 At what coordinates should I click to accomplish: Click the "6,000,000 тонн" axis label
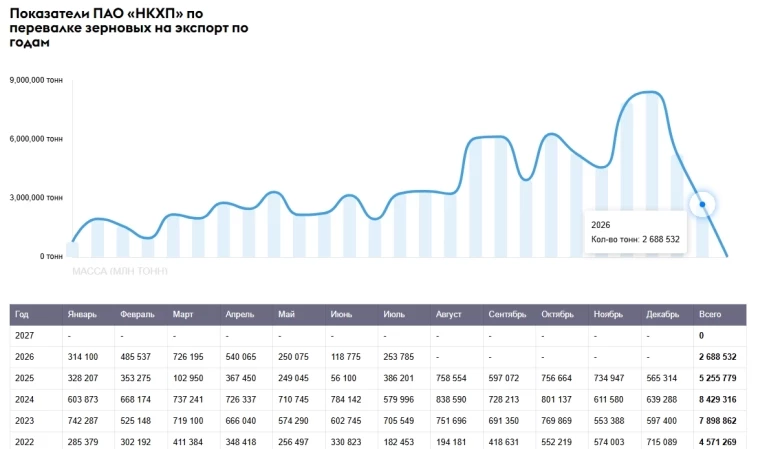pyautogui.click(x=36, y=139)
